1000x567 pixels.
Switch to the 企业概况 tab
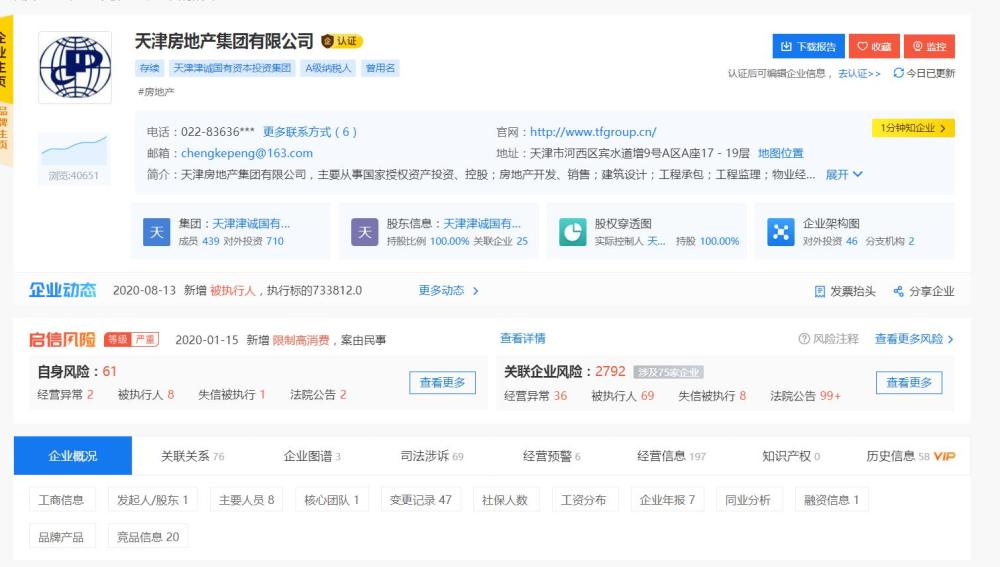coord(73,456)
